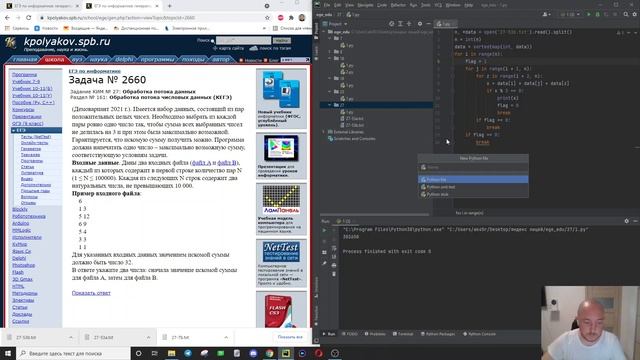
Task: Click NetTest advertisement banner
Action: (281, 251)
